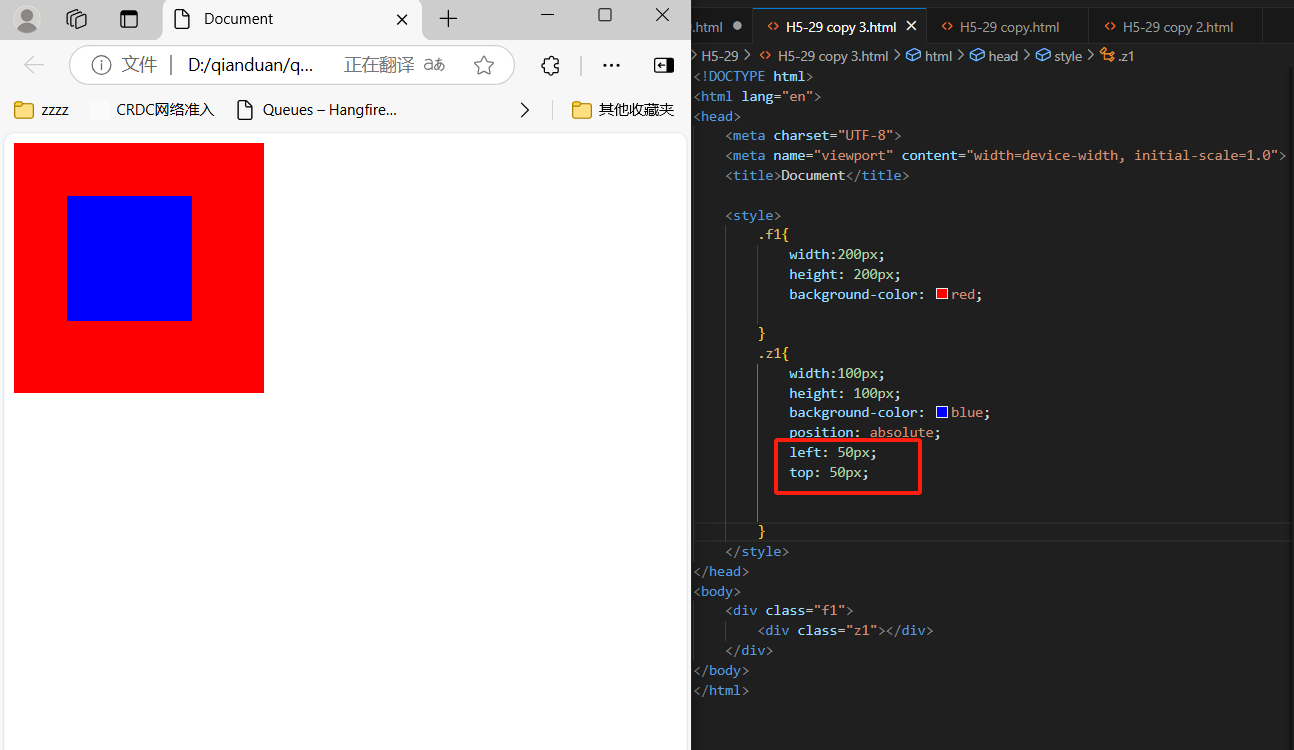Viewport: 1294px width, 750px height.
Task: Expand the bookmarks bar overflow chevron
Action: tap(525, 110)
